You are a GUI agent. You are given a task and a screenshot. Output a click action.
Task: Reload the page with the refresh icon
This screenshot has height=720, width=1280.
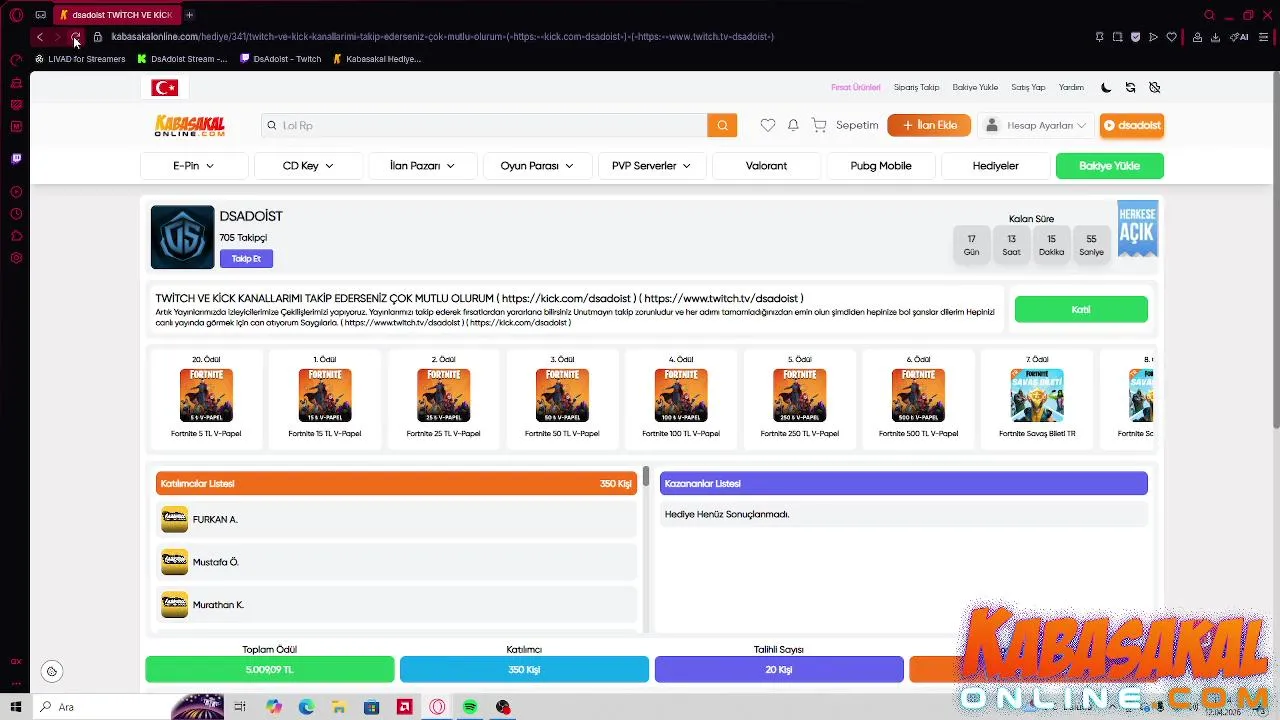75,37
